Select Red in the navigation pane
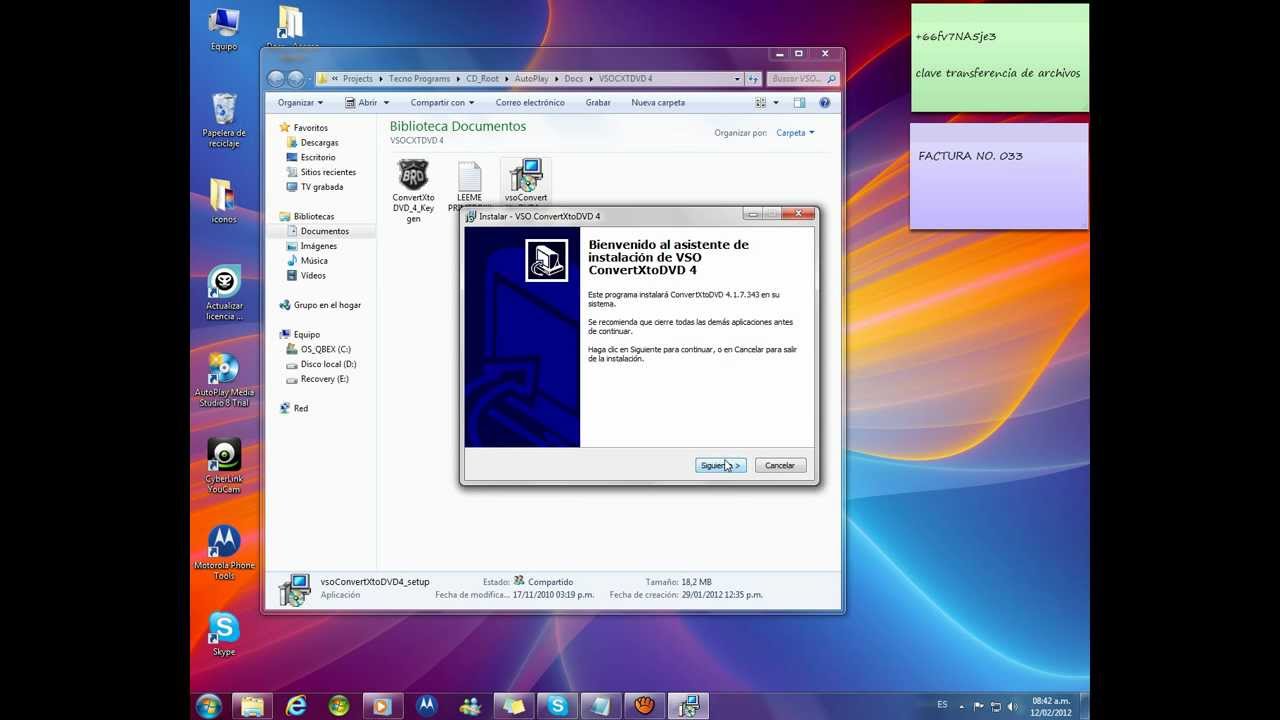1280x720 pixels. click(300, 408)
